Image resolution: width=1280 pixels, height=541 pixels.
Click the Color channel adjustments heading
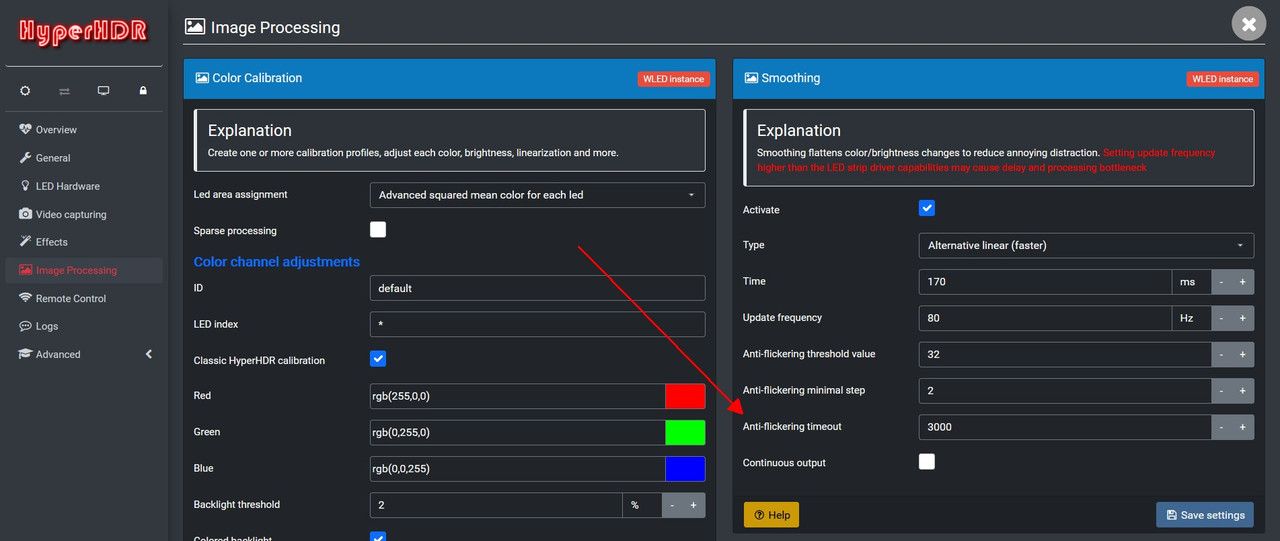277,262
